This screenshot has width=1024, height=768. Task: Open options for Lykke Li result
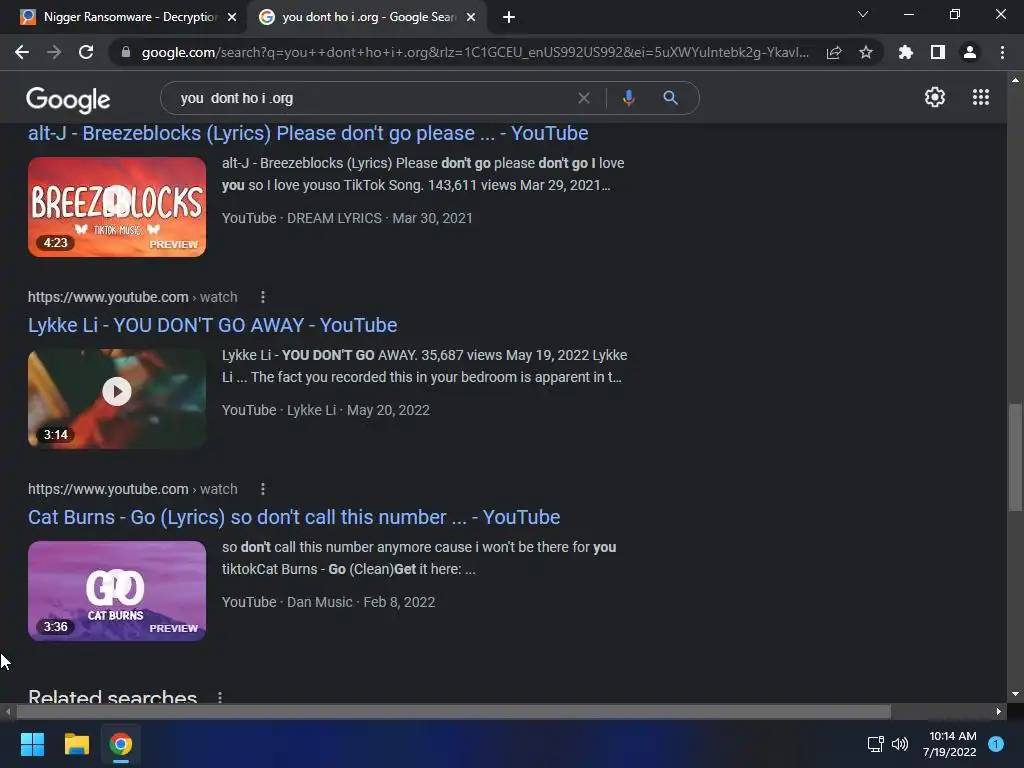pos(263,297)
